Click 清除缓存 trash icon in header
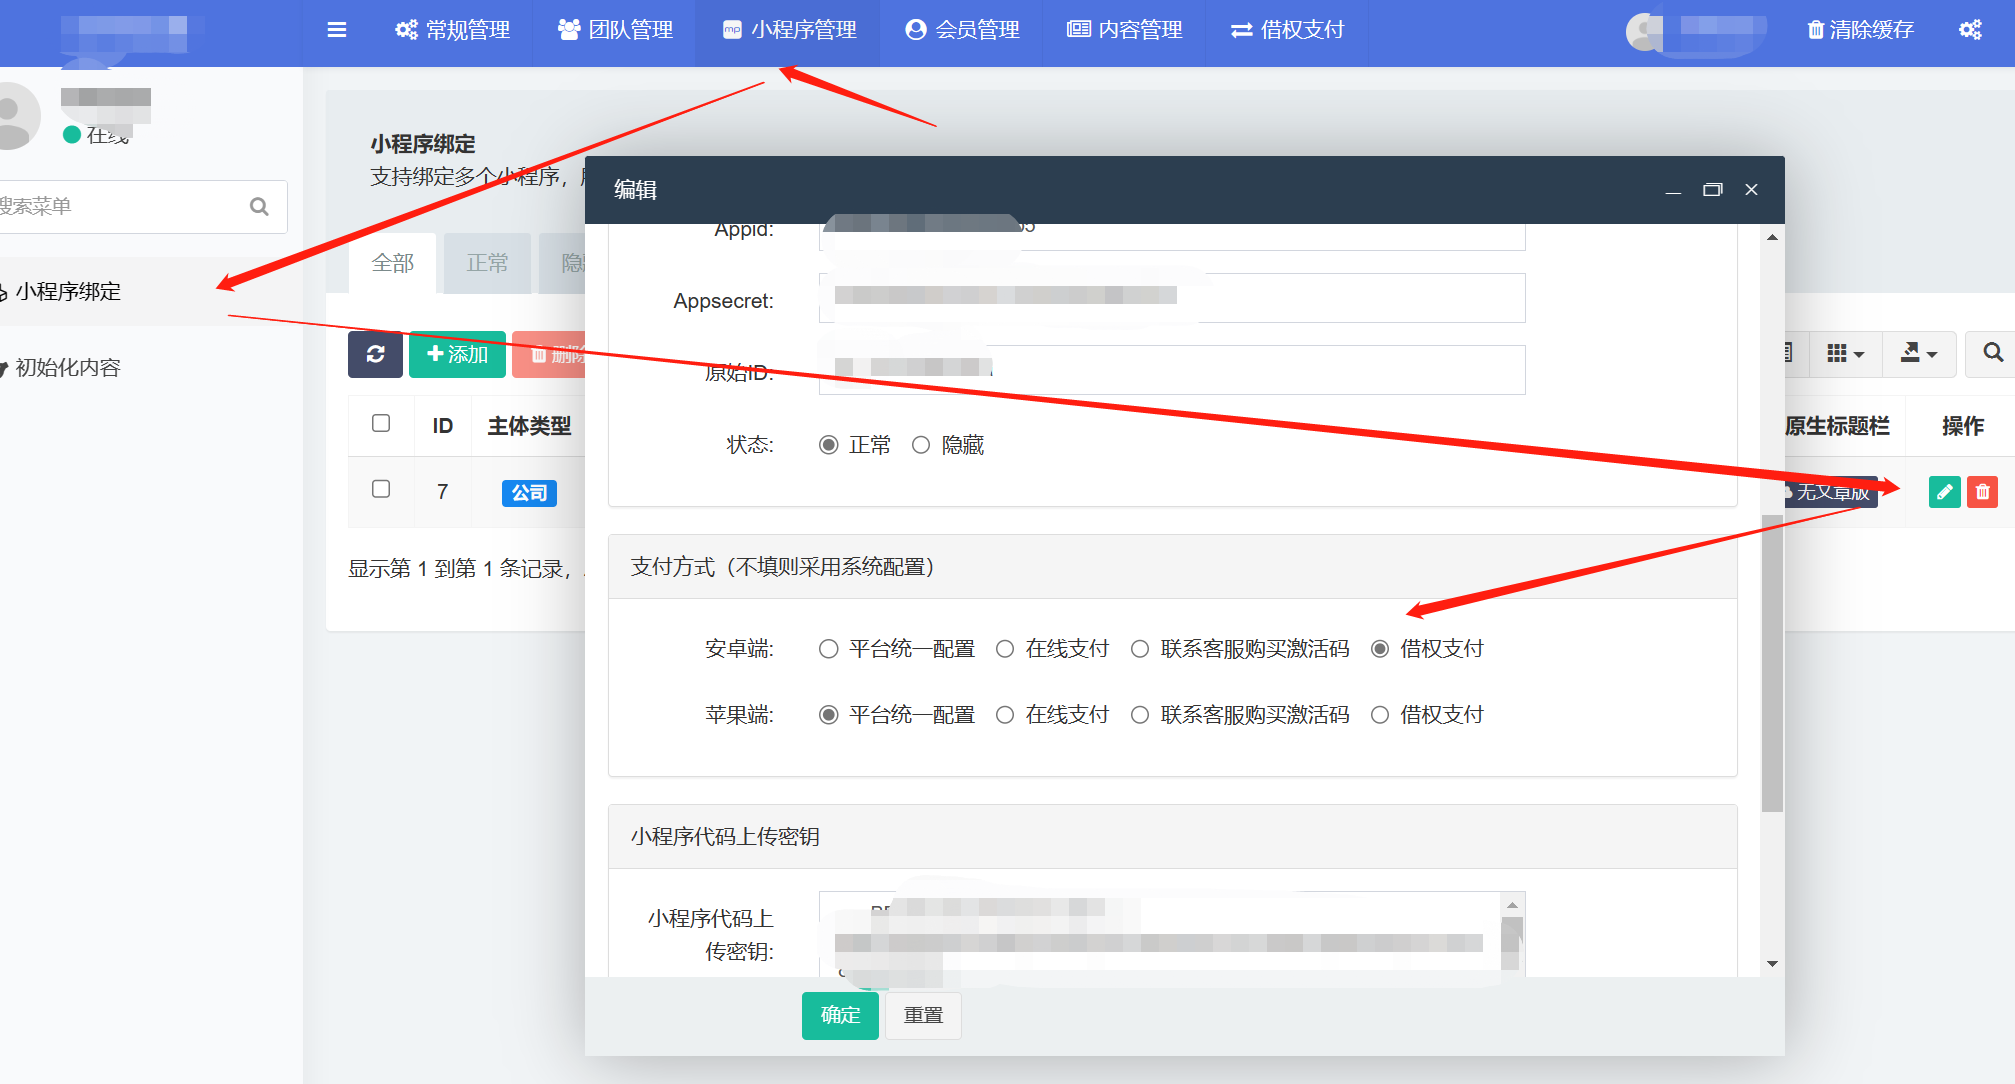The width and height of the screenshot is (2015, 1084). (x=1815, y=30)
